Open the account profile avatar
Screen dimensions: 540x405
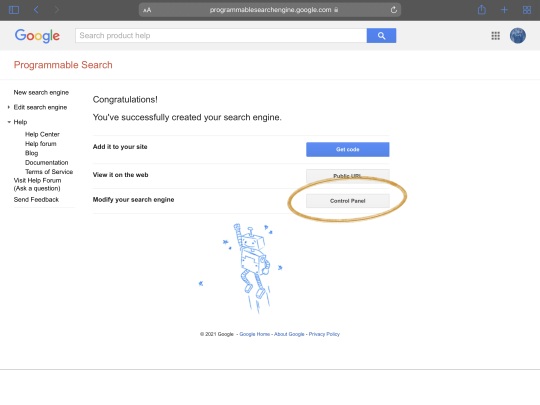click(518, 35)
